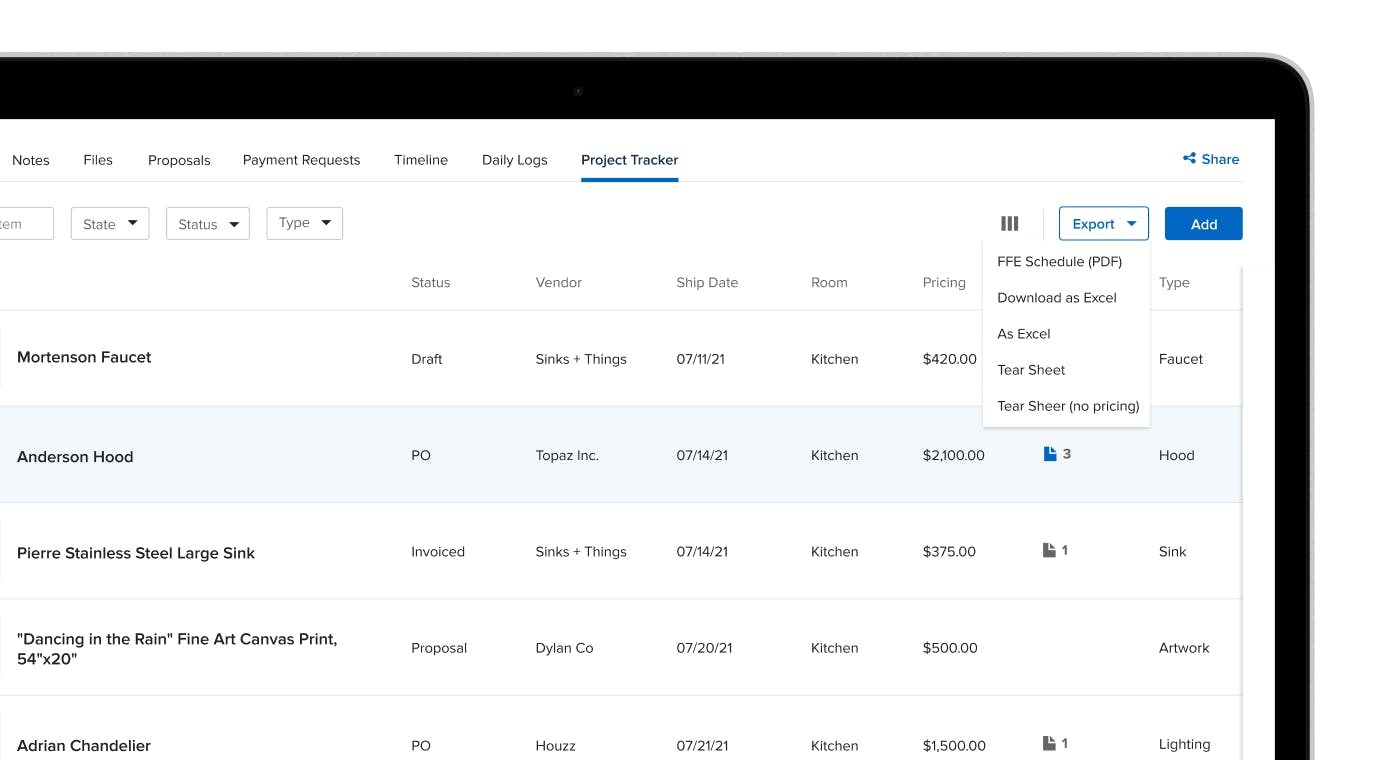This screenshot has width=1380, height=760.
Task: Open the Timeline tab
Action: click(x=421, y=160)
